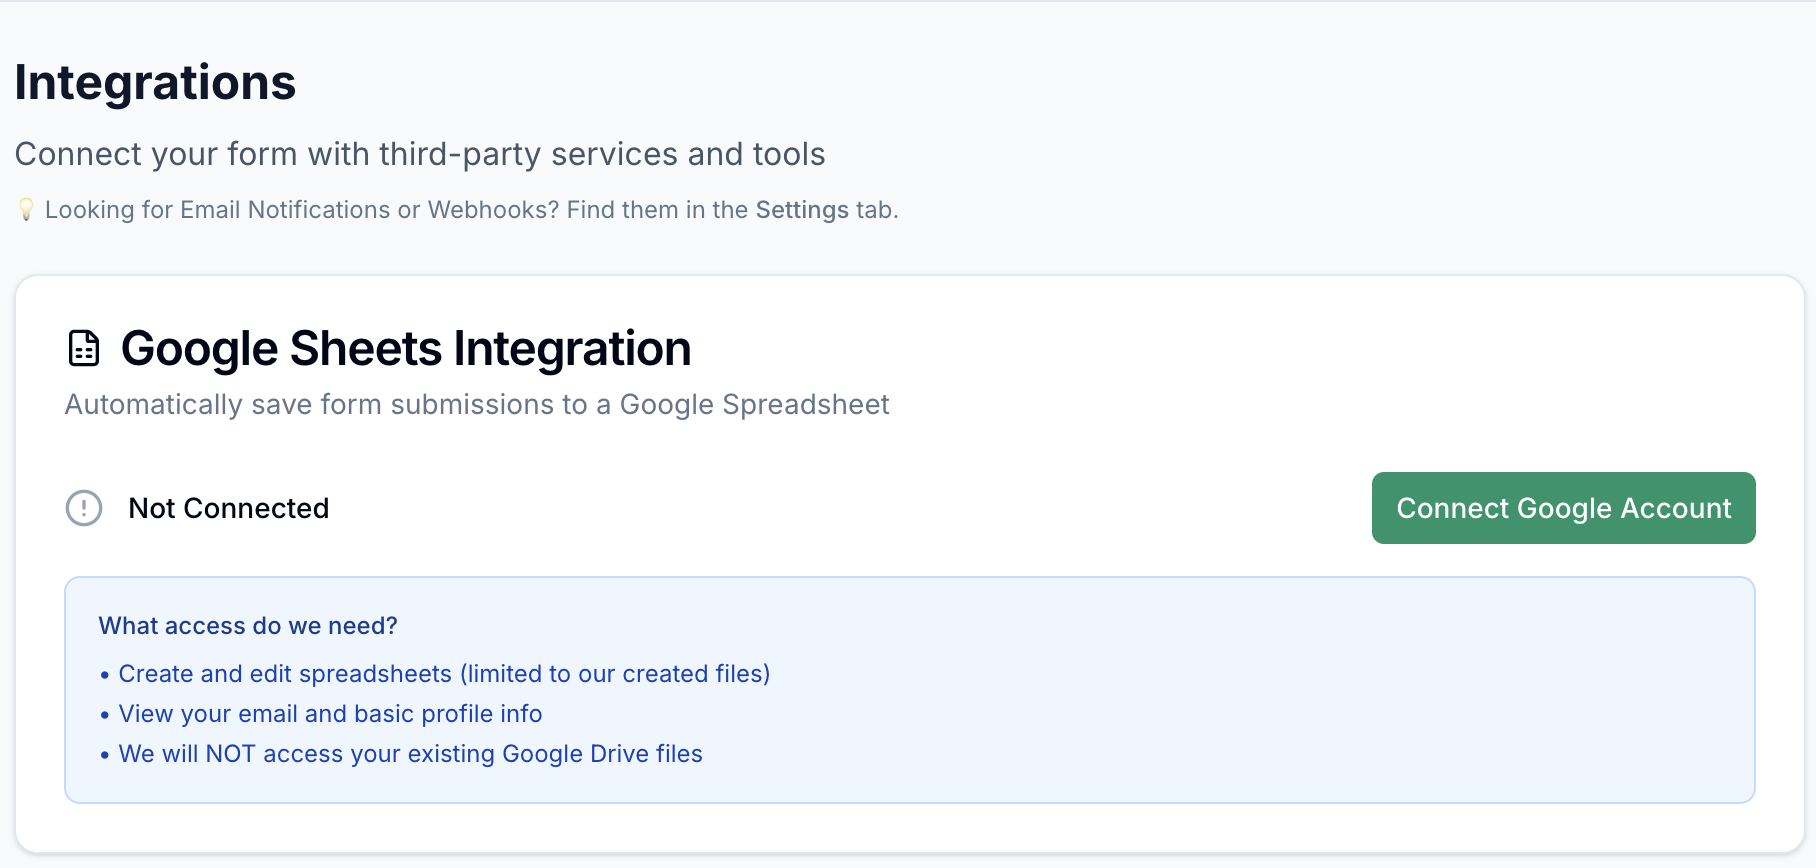Image resolution: width=1816 pixels, height=868 pixels.
Task: Click the 'Connect your form with third-party services' subtitle
Action: pyautogui.click(x=419, y=153)
